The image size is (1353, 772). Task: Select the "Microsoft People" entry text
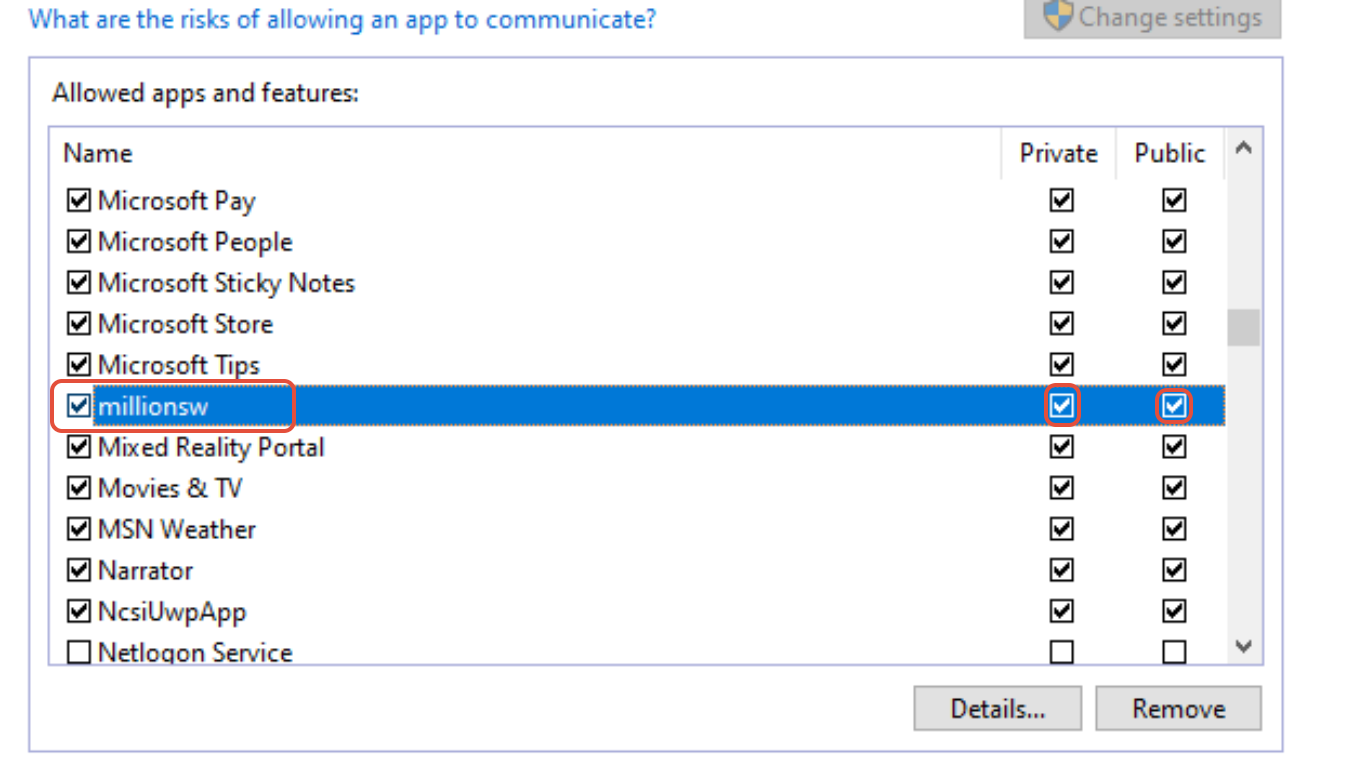(195, 242)
